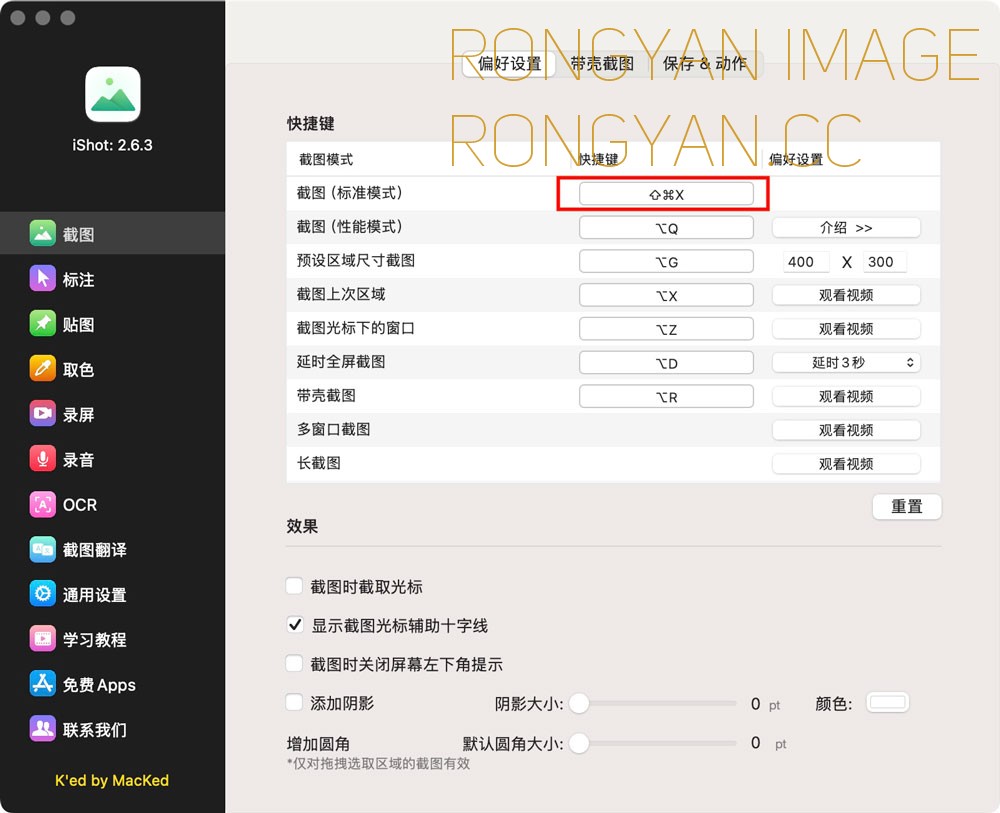Open the 标注 annotation sidebar icon
Screen dimensions: 1000x813
point(43,279)
